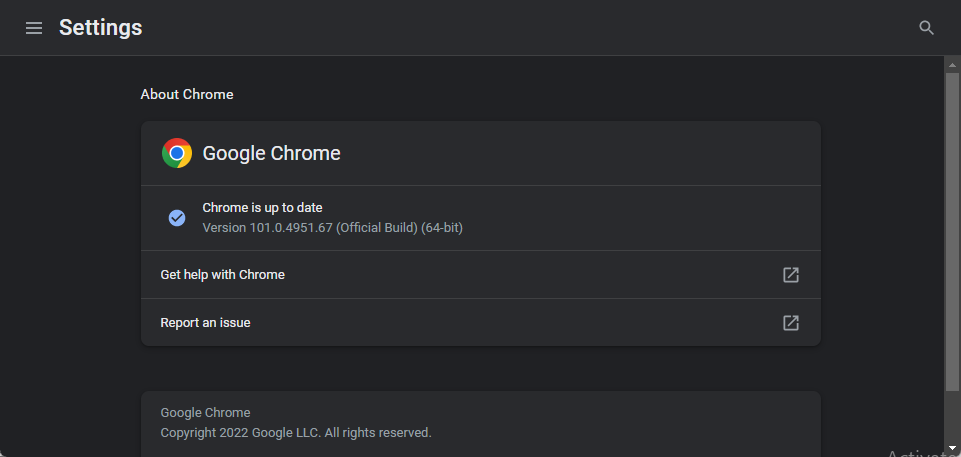Open external link icon beside Get help

[x=791, y=274]
